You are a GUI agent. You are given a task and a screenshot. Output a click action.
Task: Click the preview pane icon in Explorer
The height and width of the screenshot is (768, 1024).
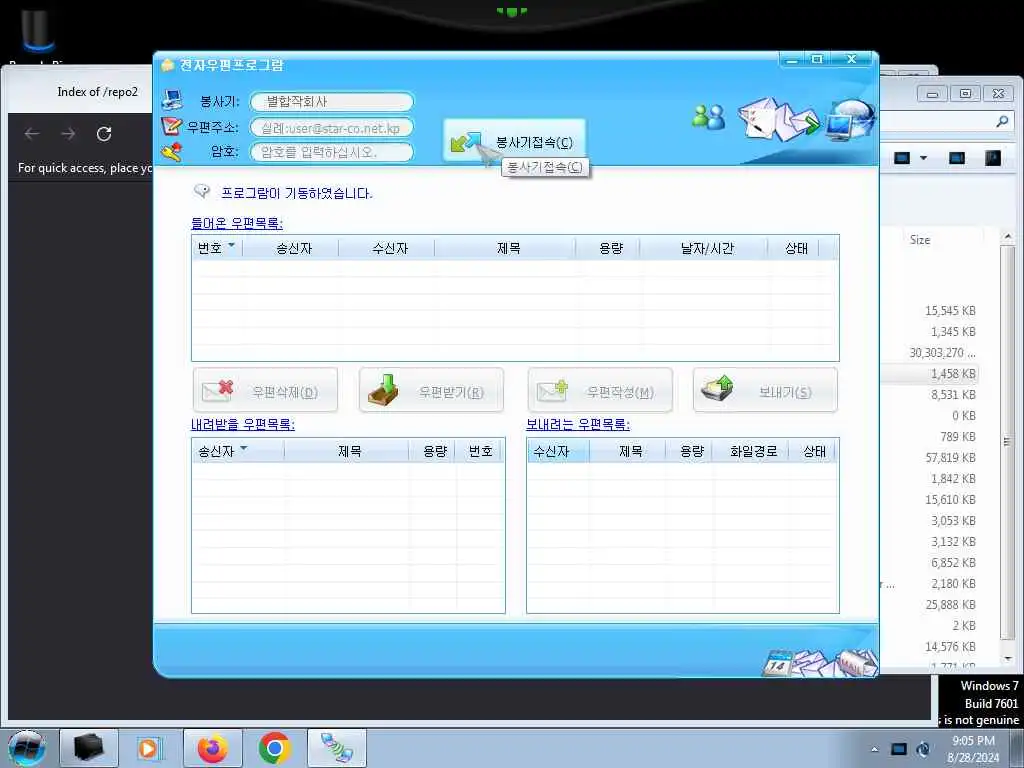(x=957, y=158)
